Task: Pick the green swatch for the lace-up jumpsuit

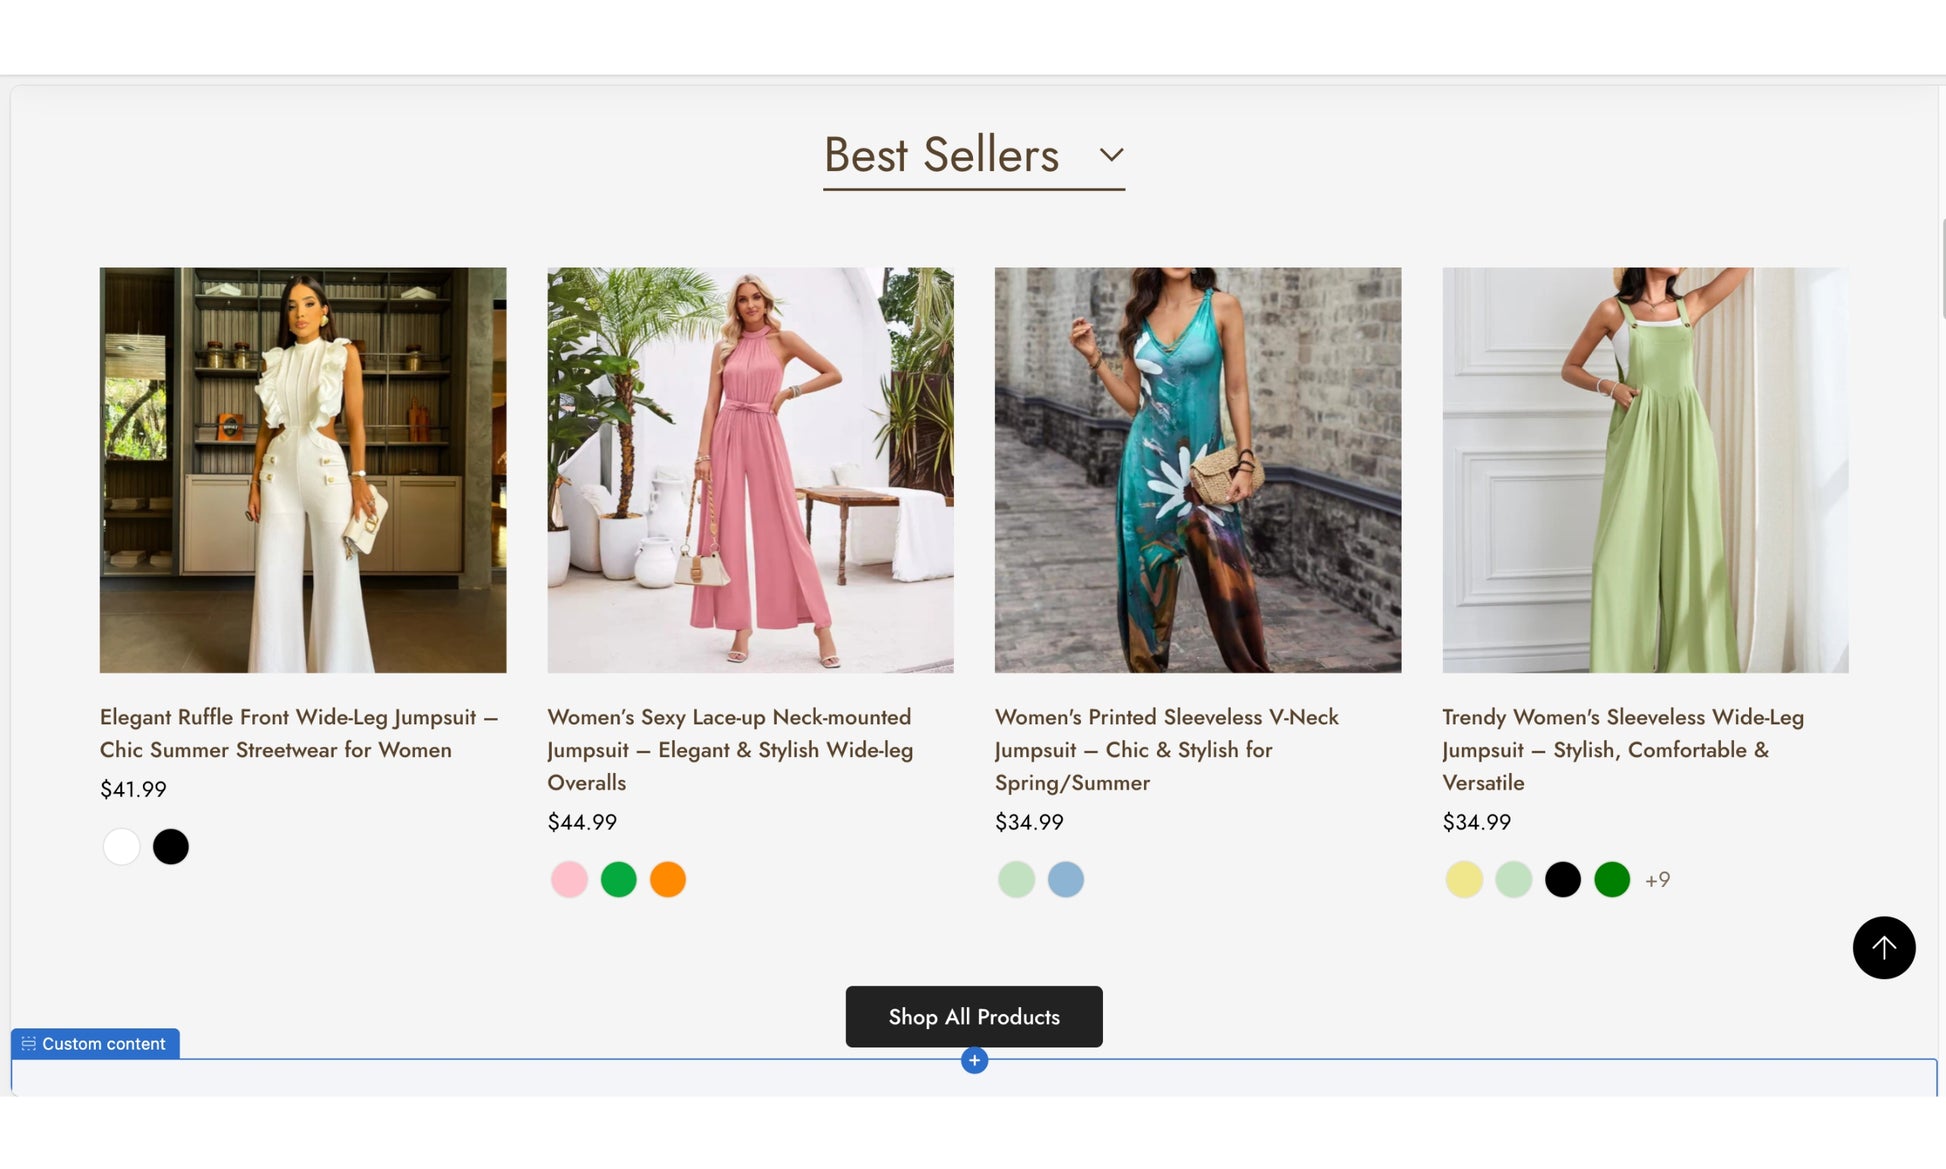Action: 618,880
